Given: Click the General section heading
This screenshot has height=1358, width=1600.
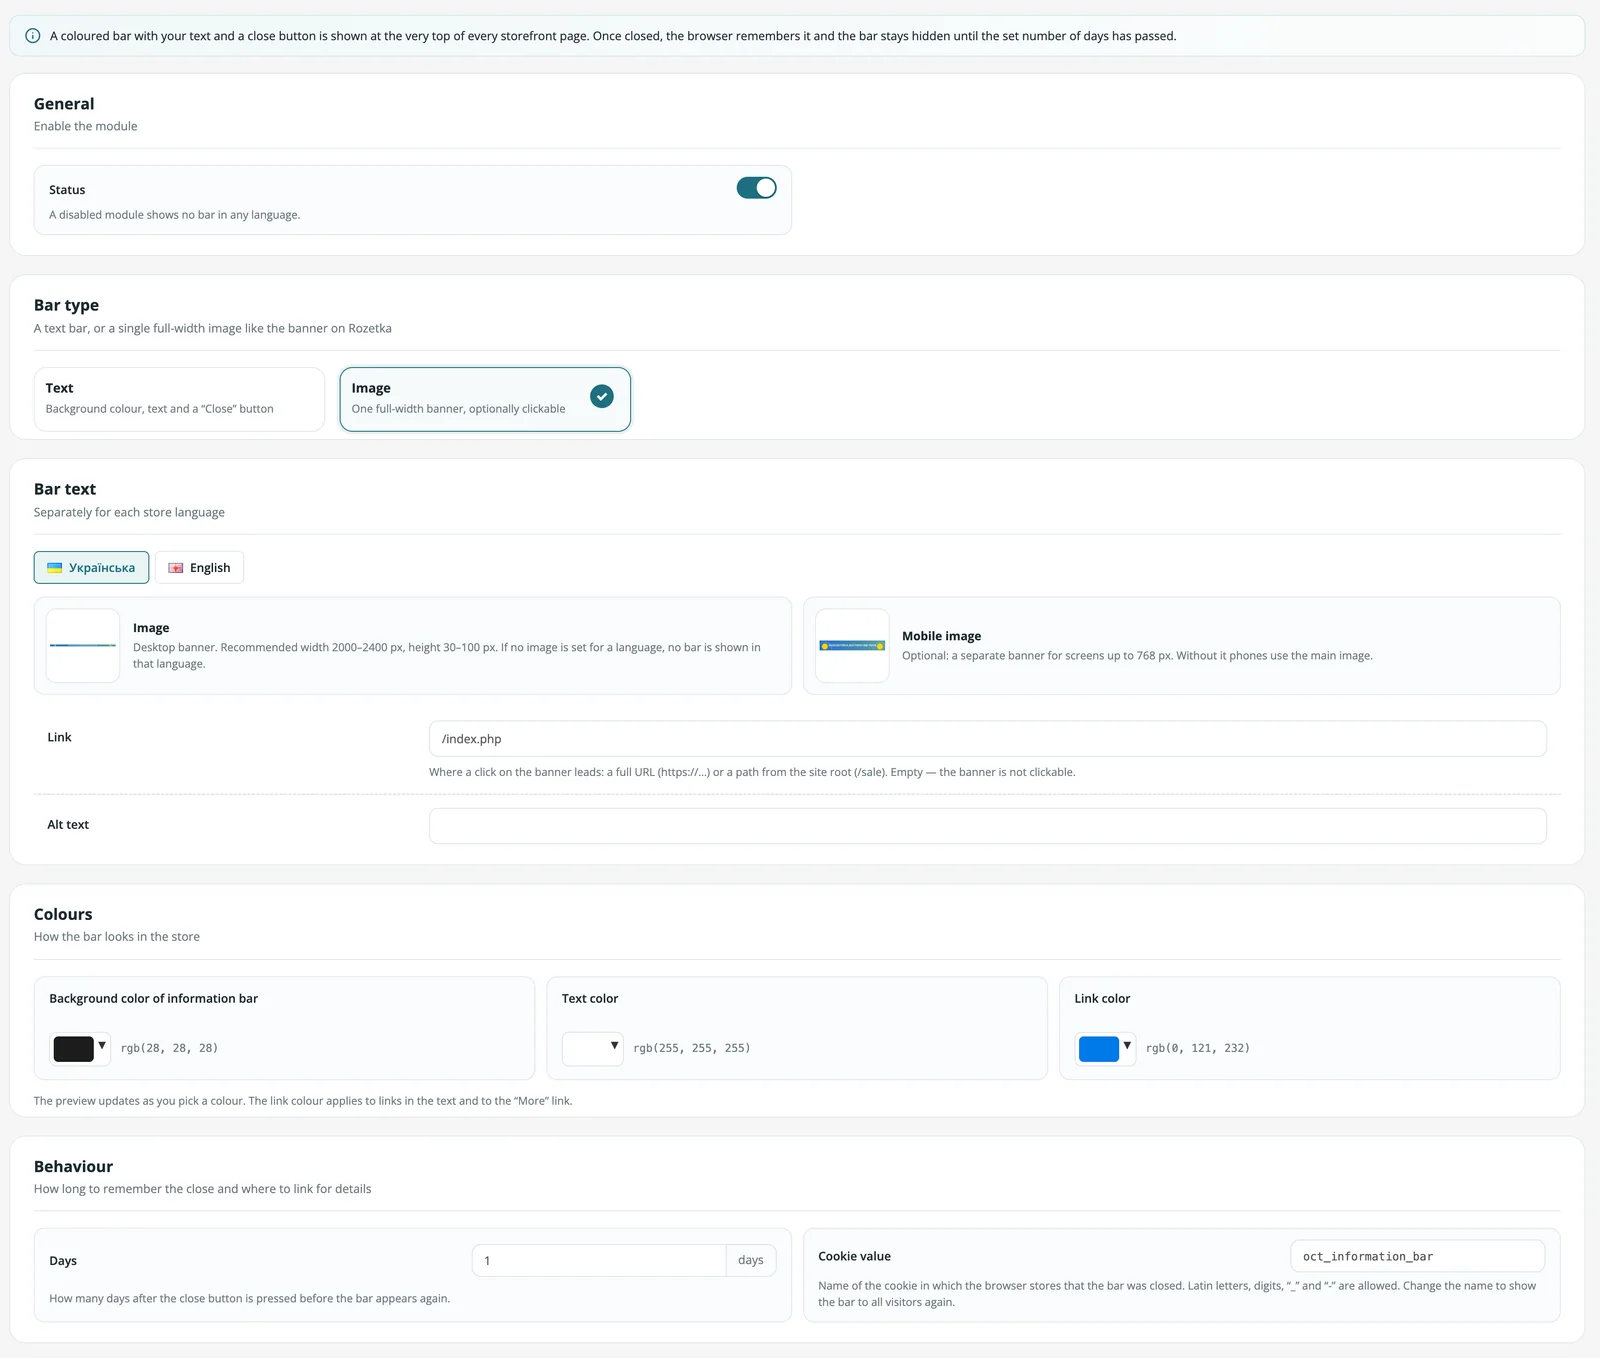Looking at the screenshot, I should coord(64,104).
